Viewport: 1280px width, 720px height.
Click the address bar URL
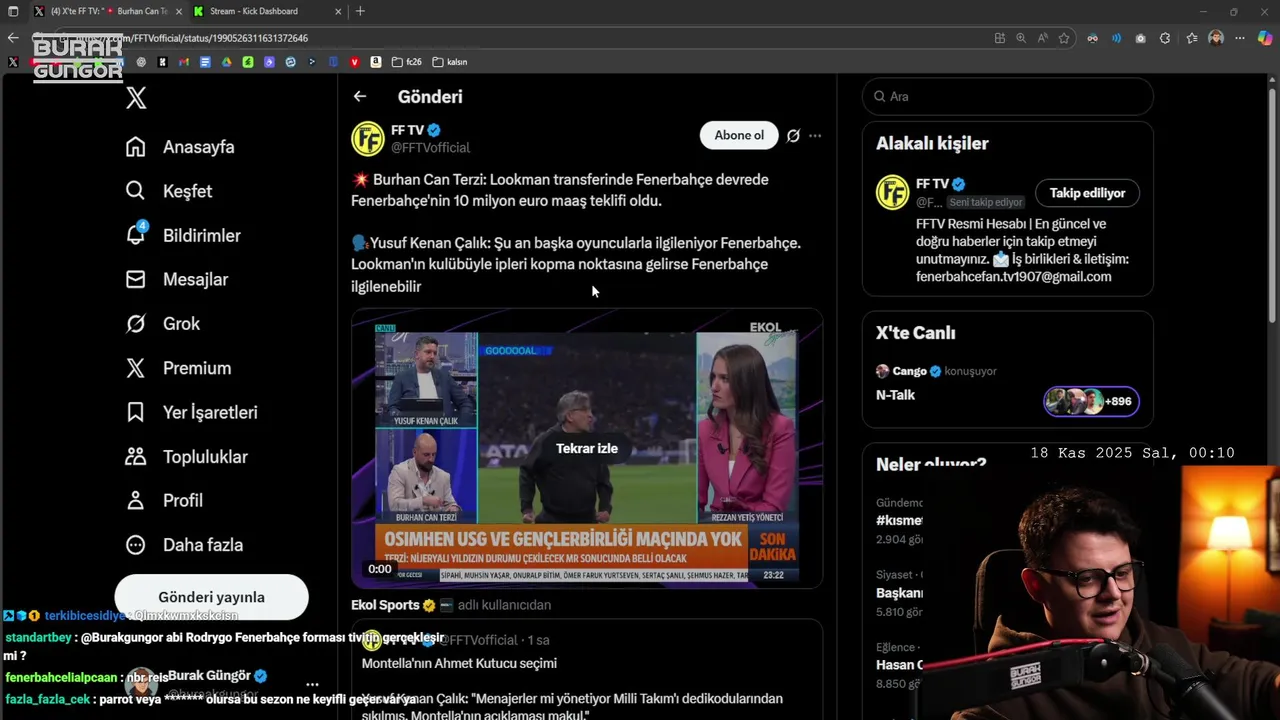[190, 38]
